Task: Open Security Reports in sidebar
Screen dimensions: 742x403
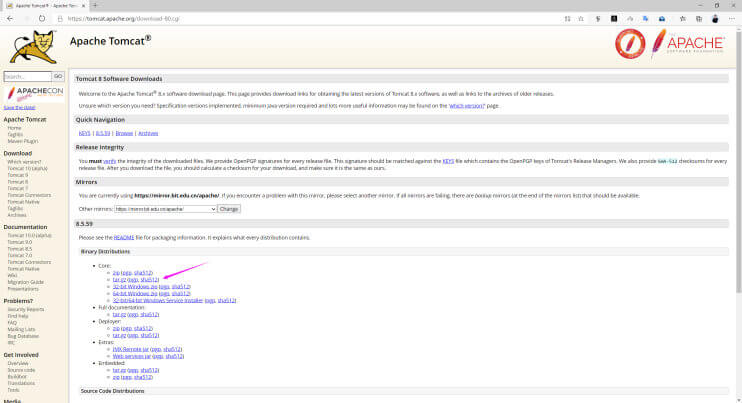Action: pyautogui.click(x=26, y=309)
